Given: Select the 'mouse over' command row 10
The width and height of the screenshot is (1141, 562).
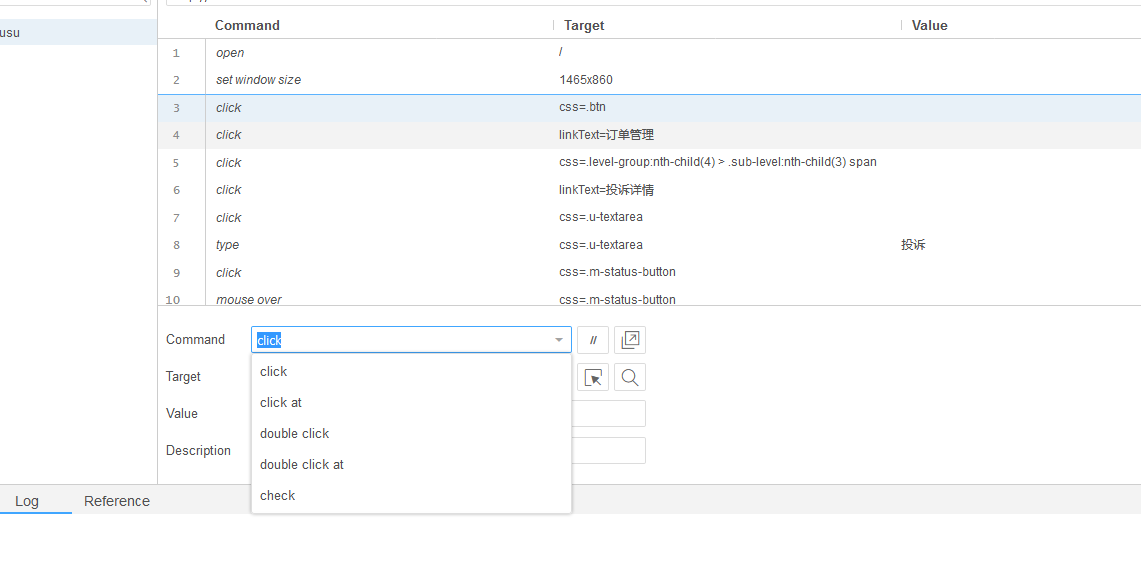Looking at the screenshot, I should pos(649,298).
